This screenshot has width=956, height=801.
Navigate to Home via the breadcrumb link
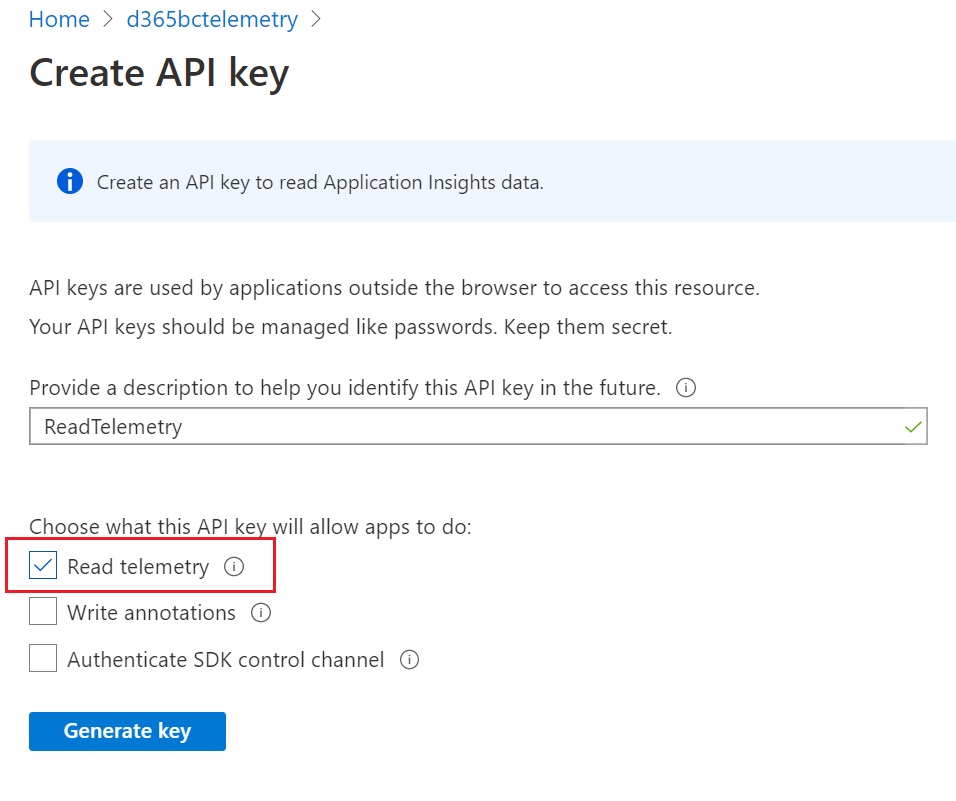point(58,19)
